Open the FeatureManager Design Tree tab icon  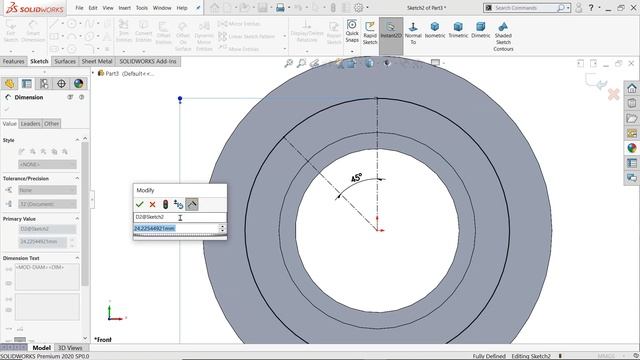pyautogui.click(x=9, y=84)
